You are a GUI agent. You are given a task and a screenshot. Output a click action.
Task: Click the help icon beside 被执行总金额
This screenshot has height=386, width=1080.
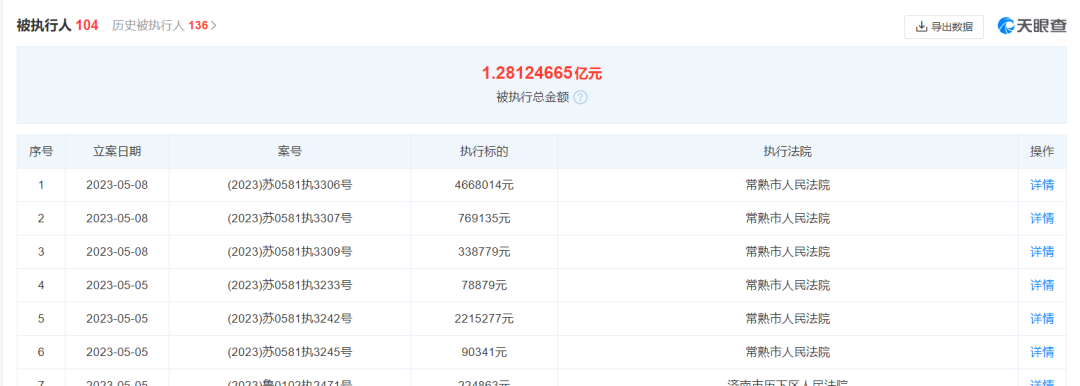tap(580, 97)
